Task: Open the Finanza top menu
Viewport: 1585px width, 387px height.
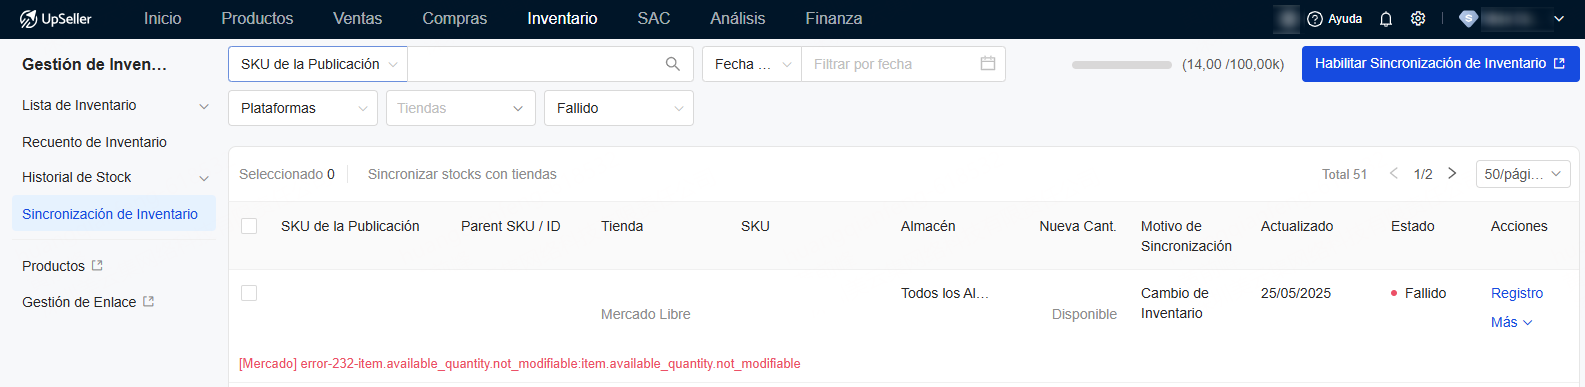Action: coord(834,19)
